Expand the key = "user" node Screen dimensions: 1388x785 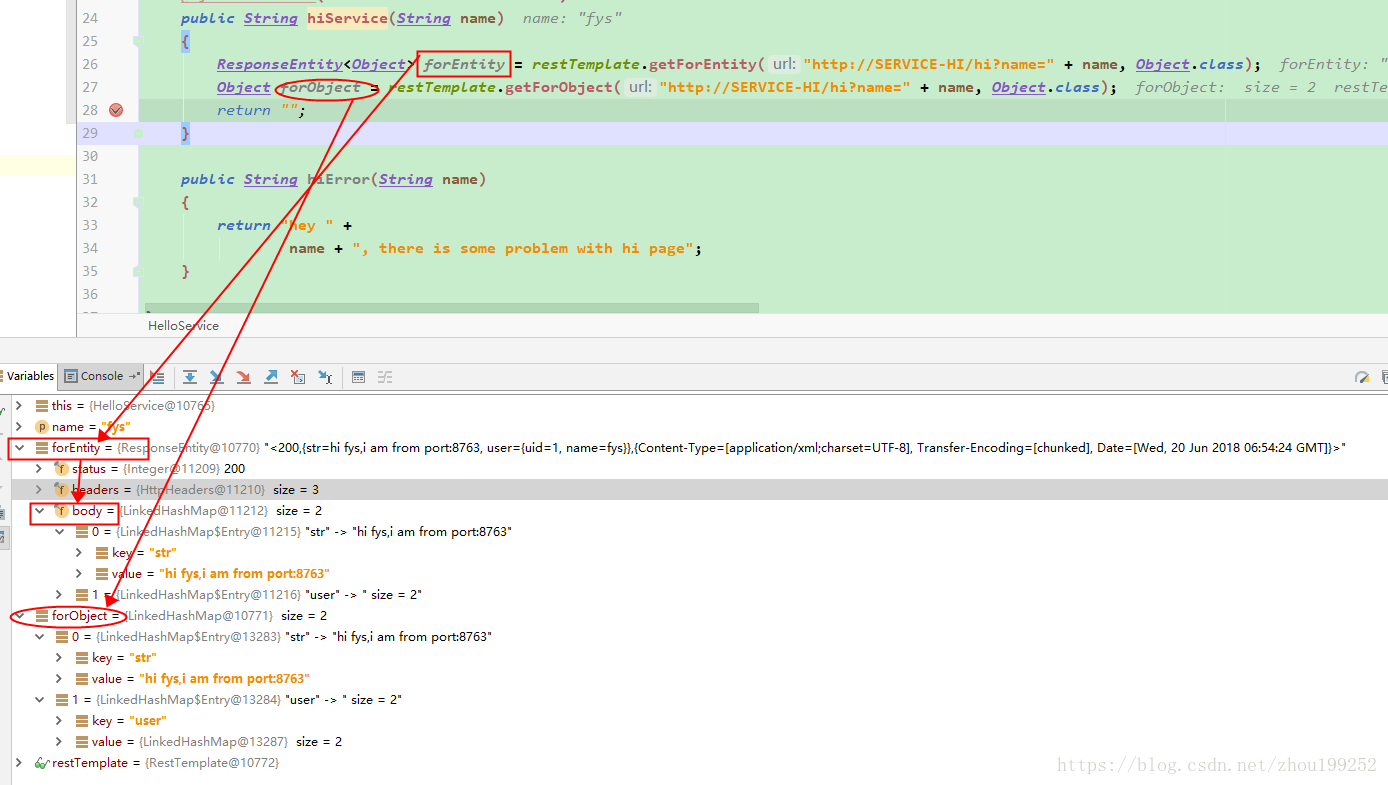point(59,721)
